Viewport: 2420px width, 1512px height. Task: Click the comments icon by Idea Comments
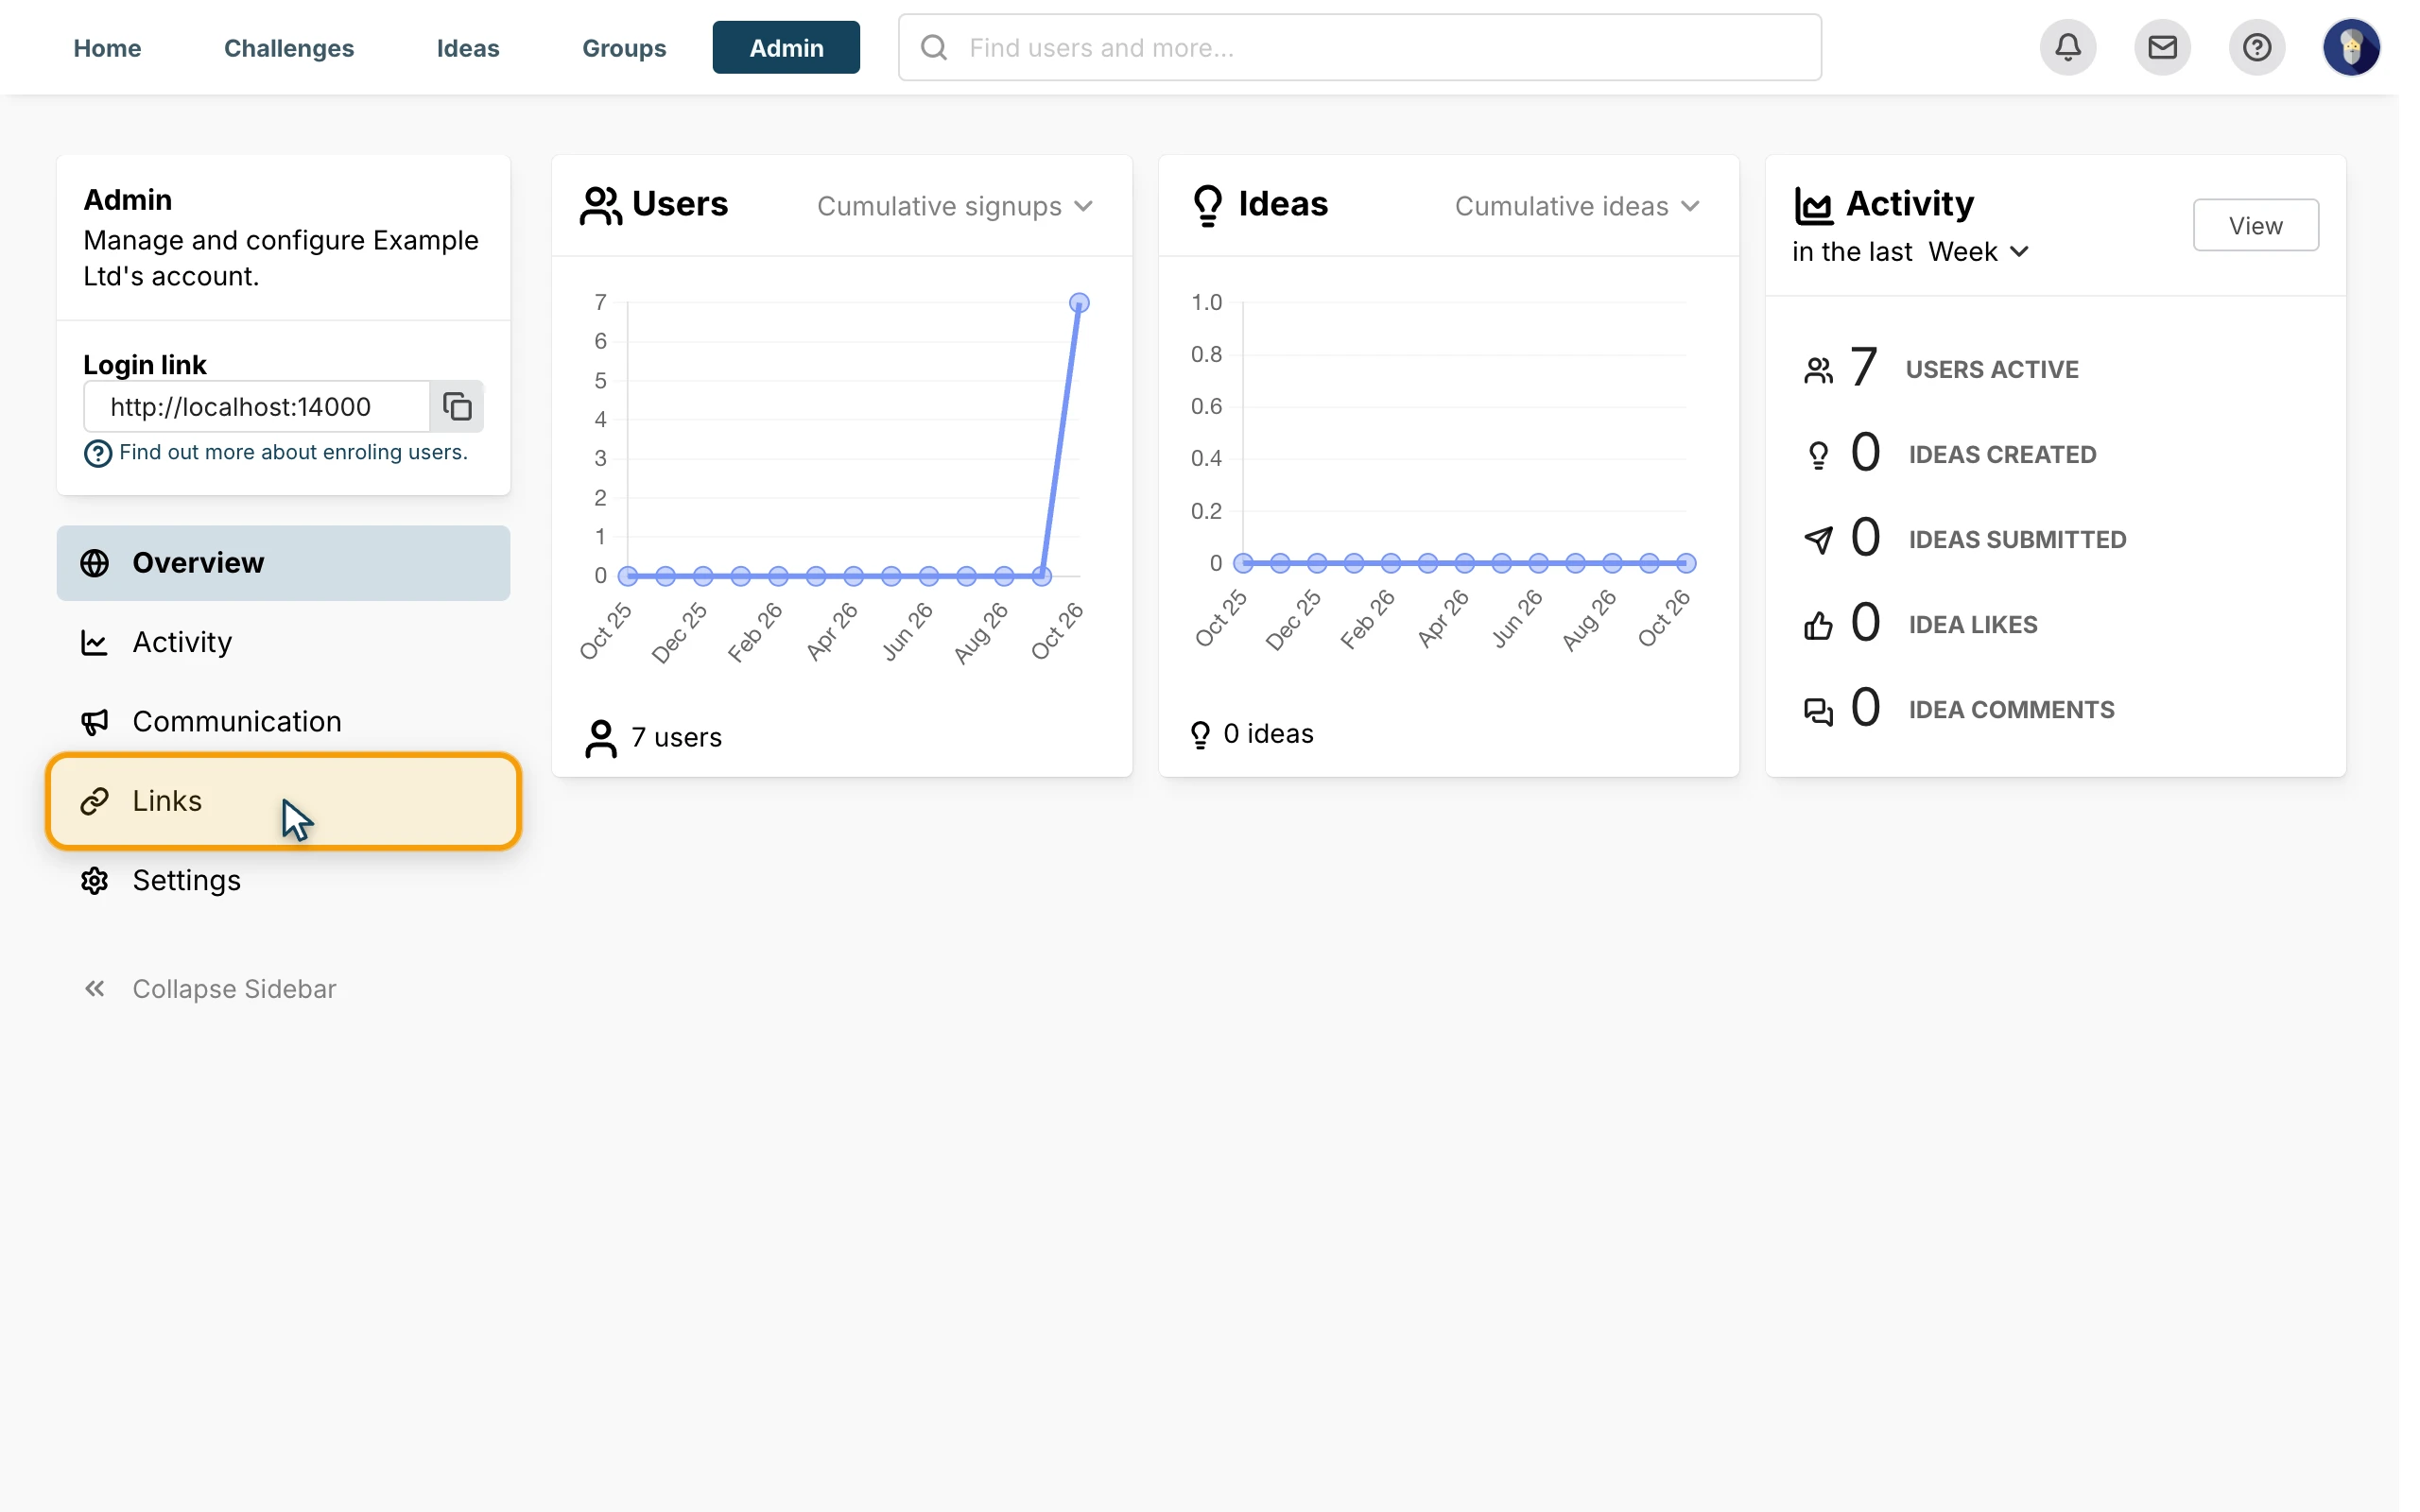click(1818, 711)
